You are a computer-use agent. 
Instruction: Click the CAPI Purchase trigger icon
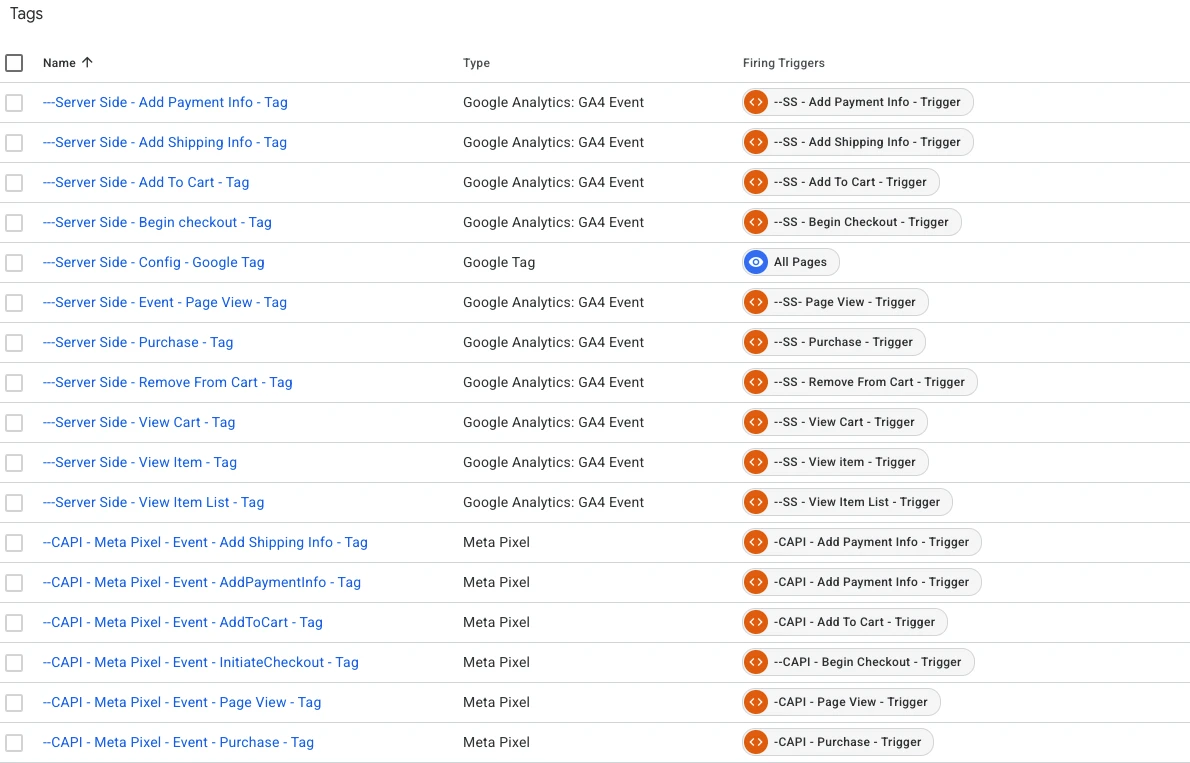[756, 742]
